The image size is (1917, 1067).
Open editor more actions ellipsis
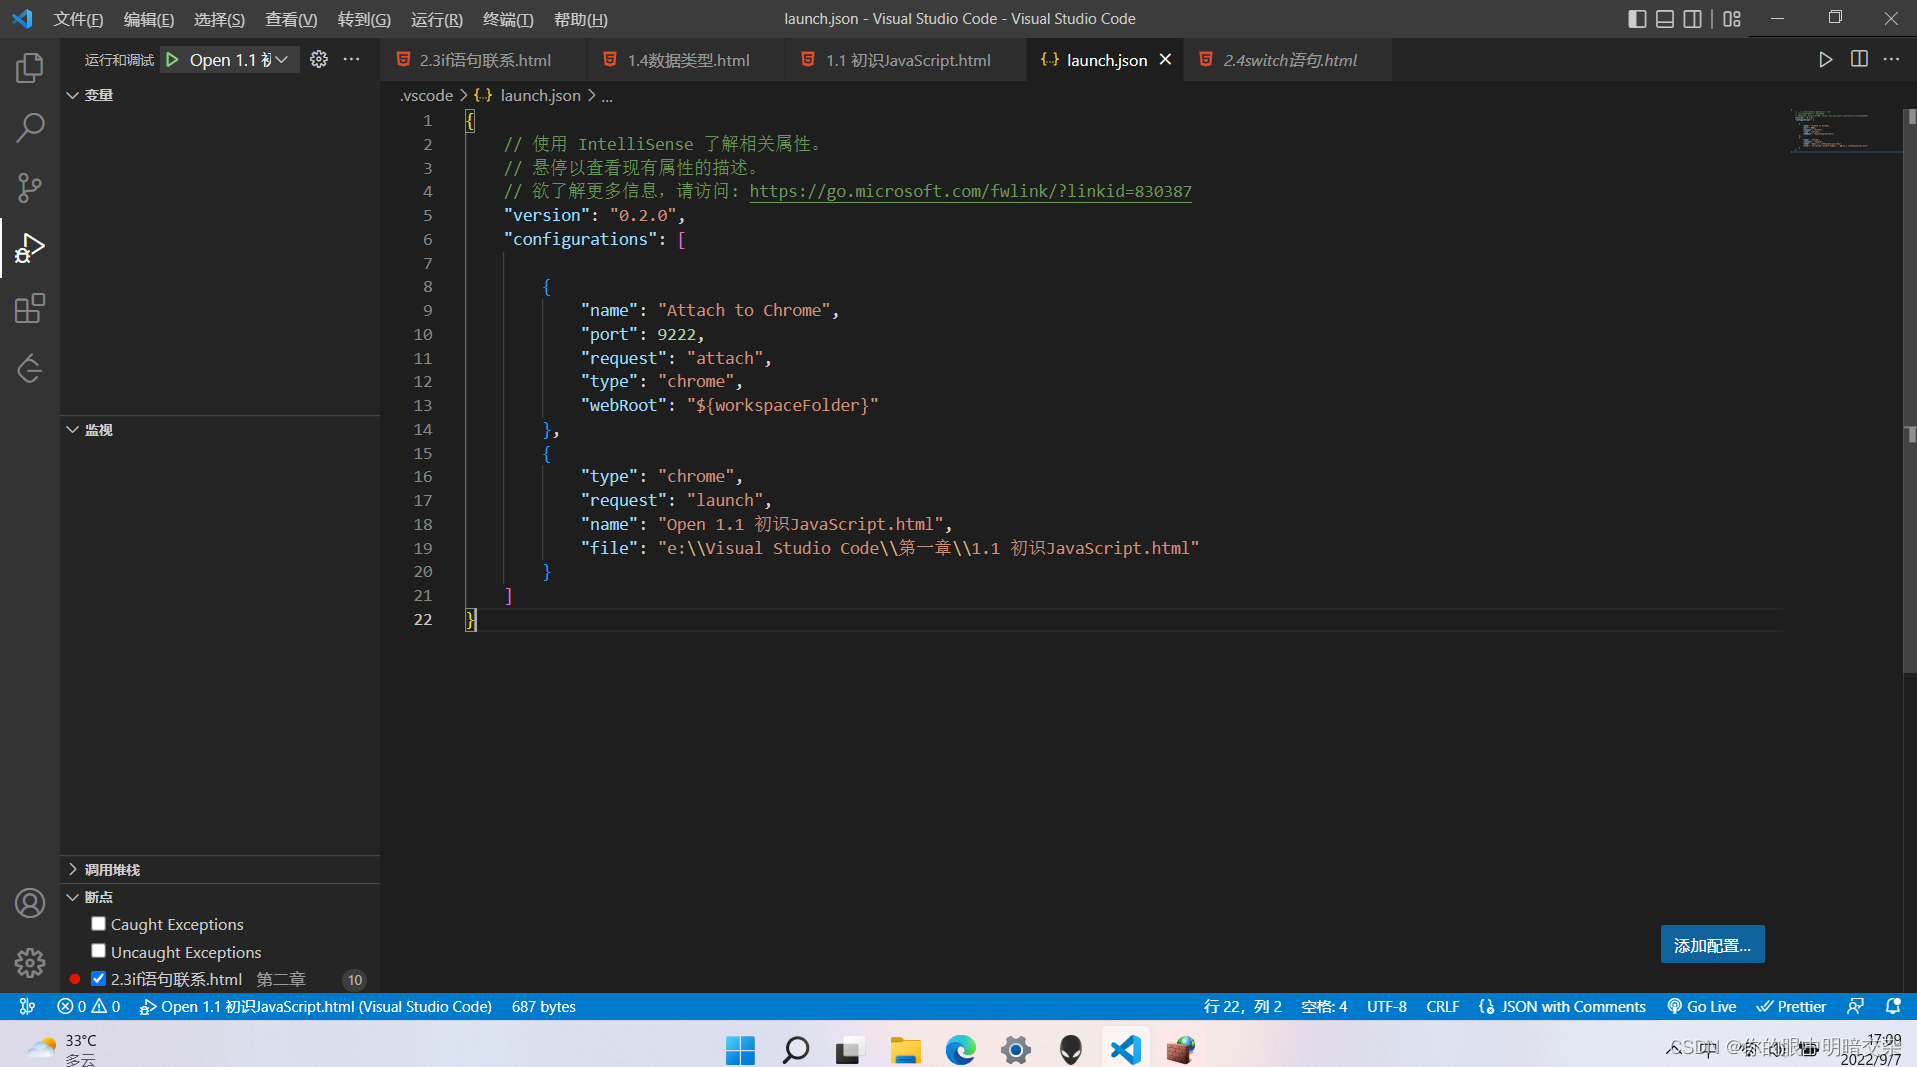click(1891, 60)
